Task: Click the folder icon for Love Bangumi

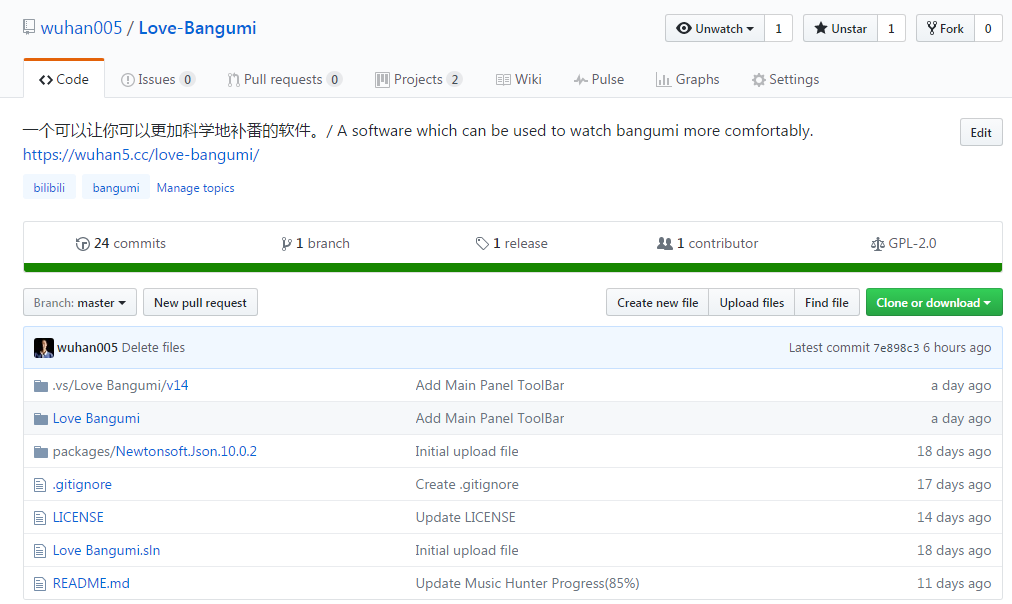Action: (x=41, y=419)
